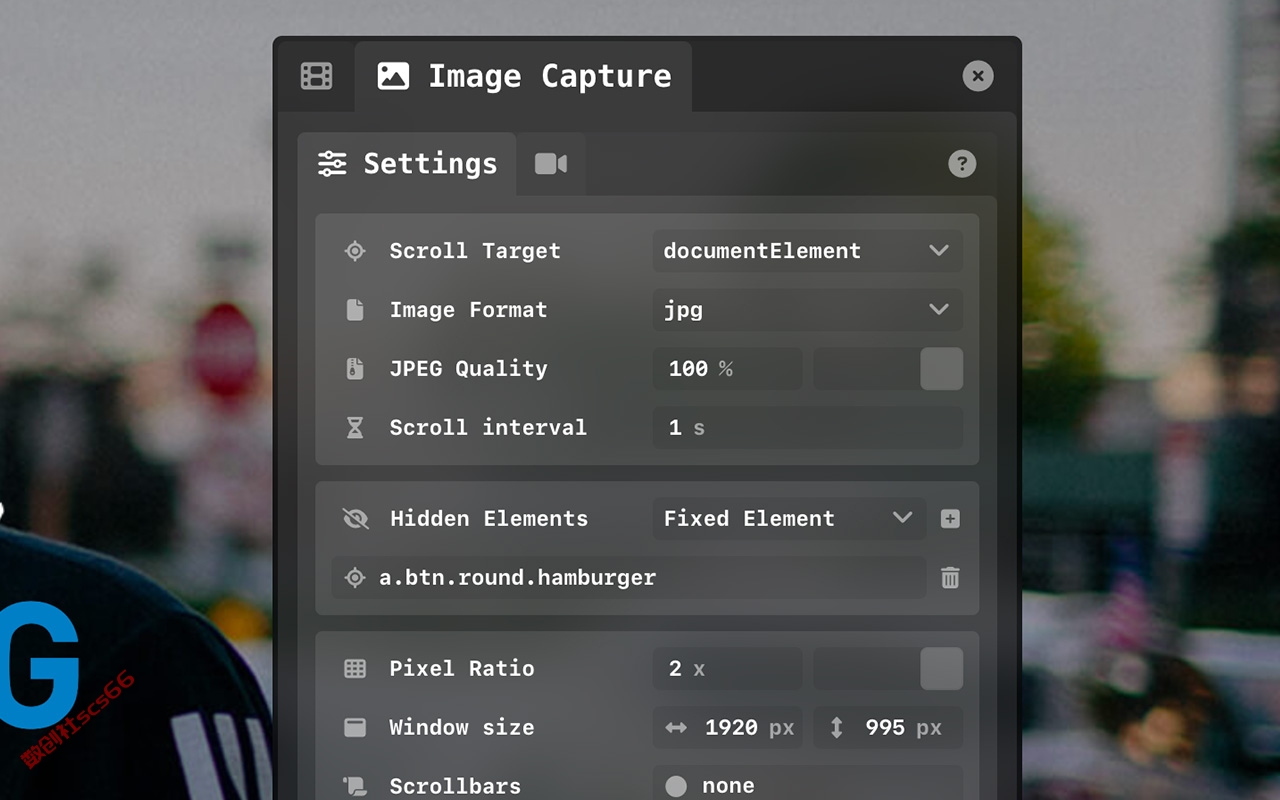
Task: Select the Image Capture tab
Action: 523,76
